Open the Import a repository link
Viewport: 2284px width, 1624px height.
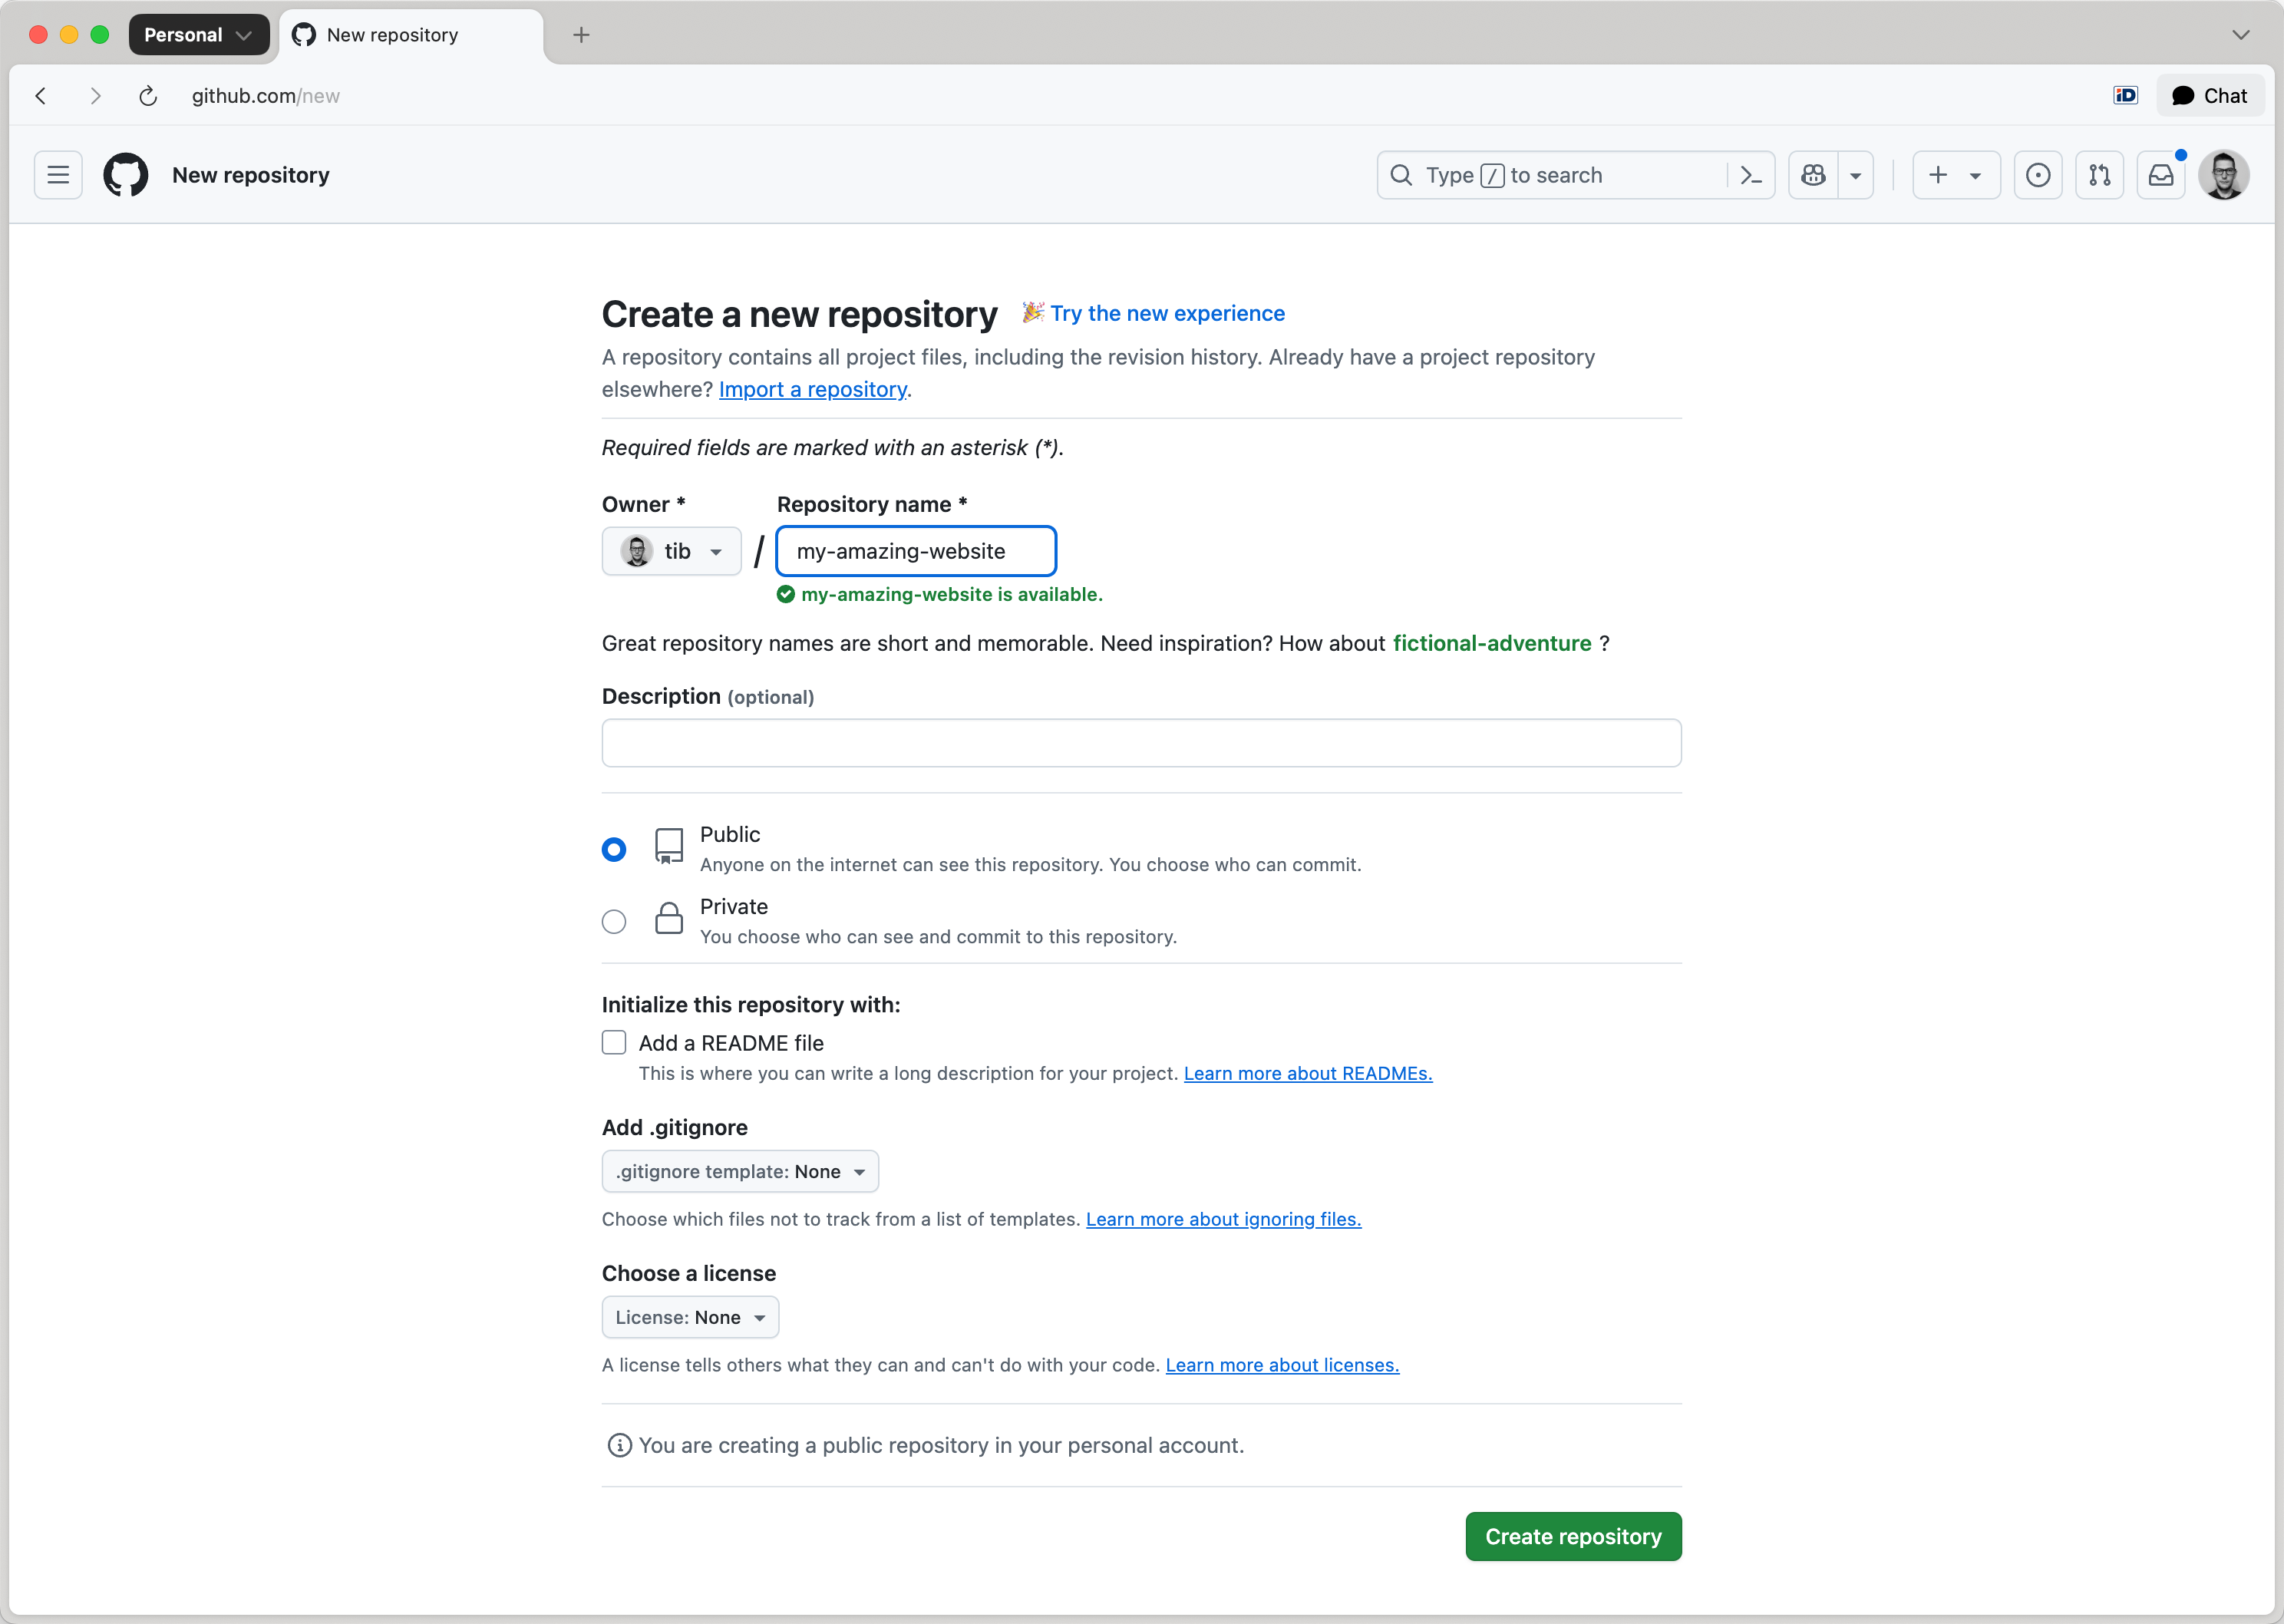point(812,389)
